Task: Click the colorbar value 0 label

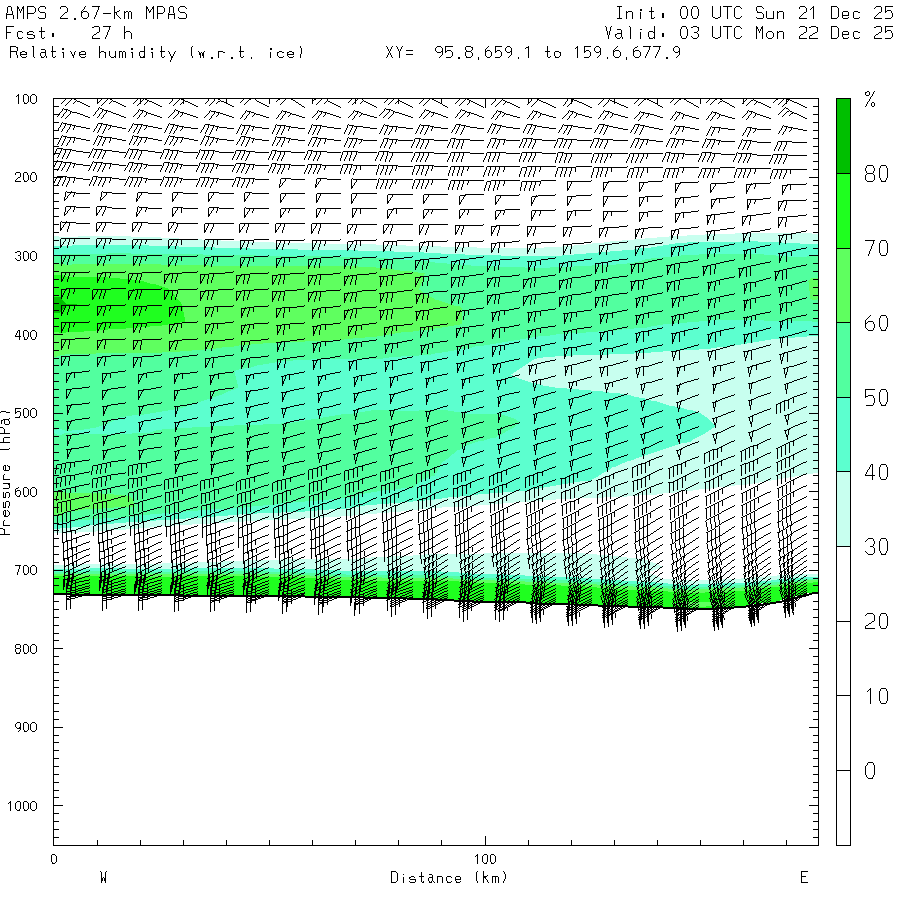Action: pyautogui.click(x=870, y=771)
